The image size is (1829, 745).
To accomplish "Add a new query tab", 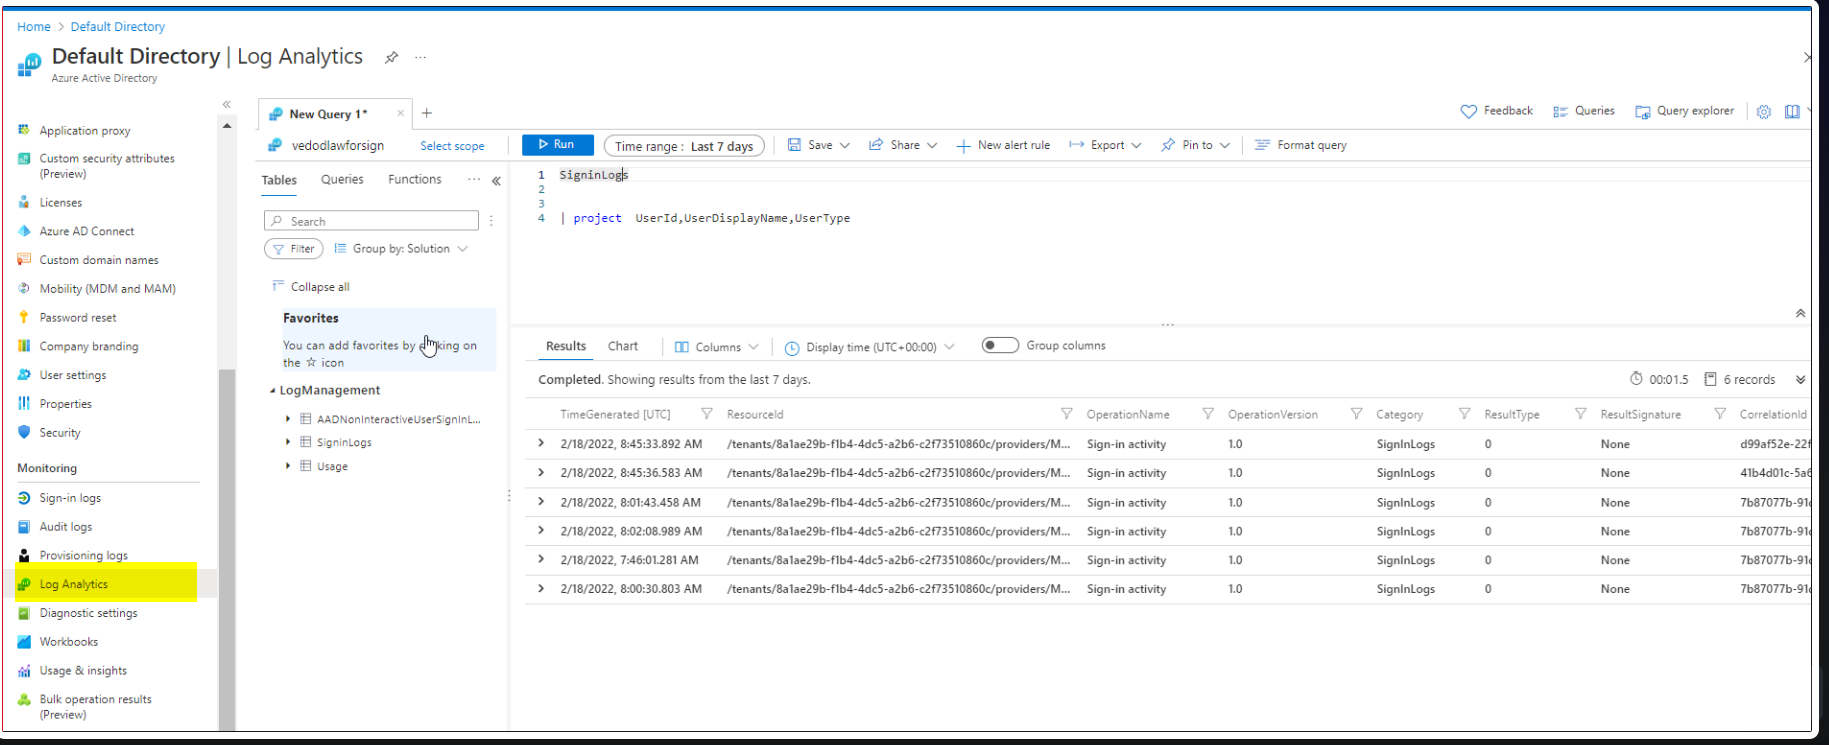I will pos(427,113).
